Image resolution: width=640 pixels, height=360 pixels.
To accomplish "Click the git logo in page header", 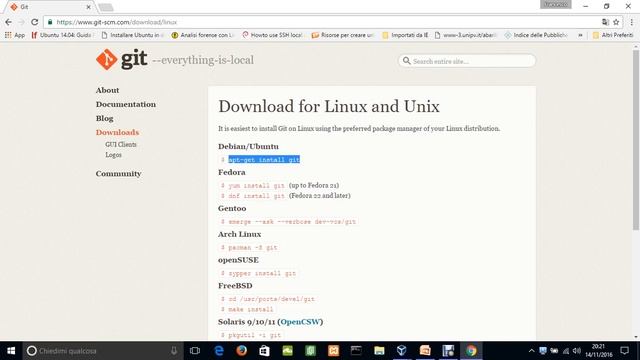I will click(x=122, y=60).
